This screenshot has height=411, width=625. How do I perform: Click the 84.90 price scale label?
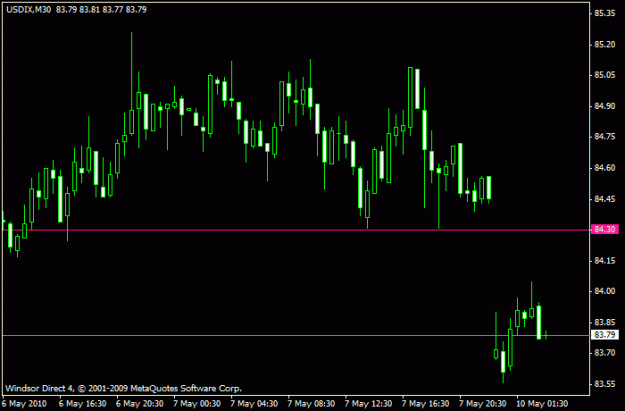tap(604, 106)
